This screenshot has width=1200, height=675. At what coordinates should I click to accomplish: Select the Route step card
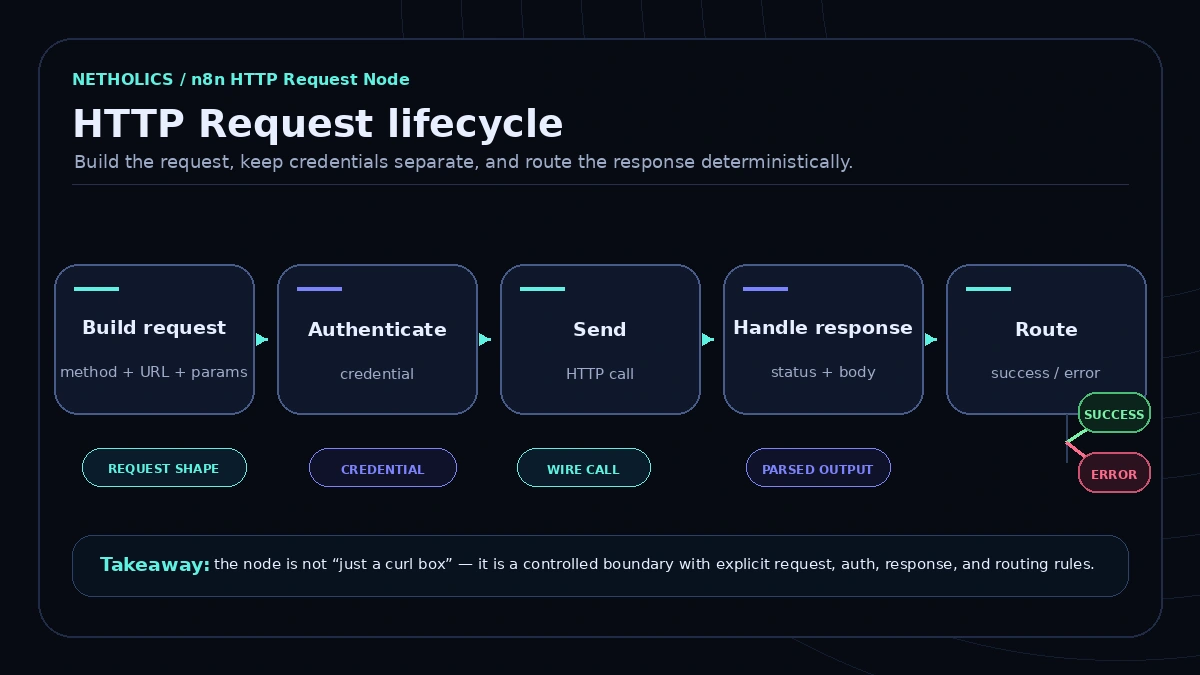tap(1046, 339)
